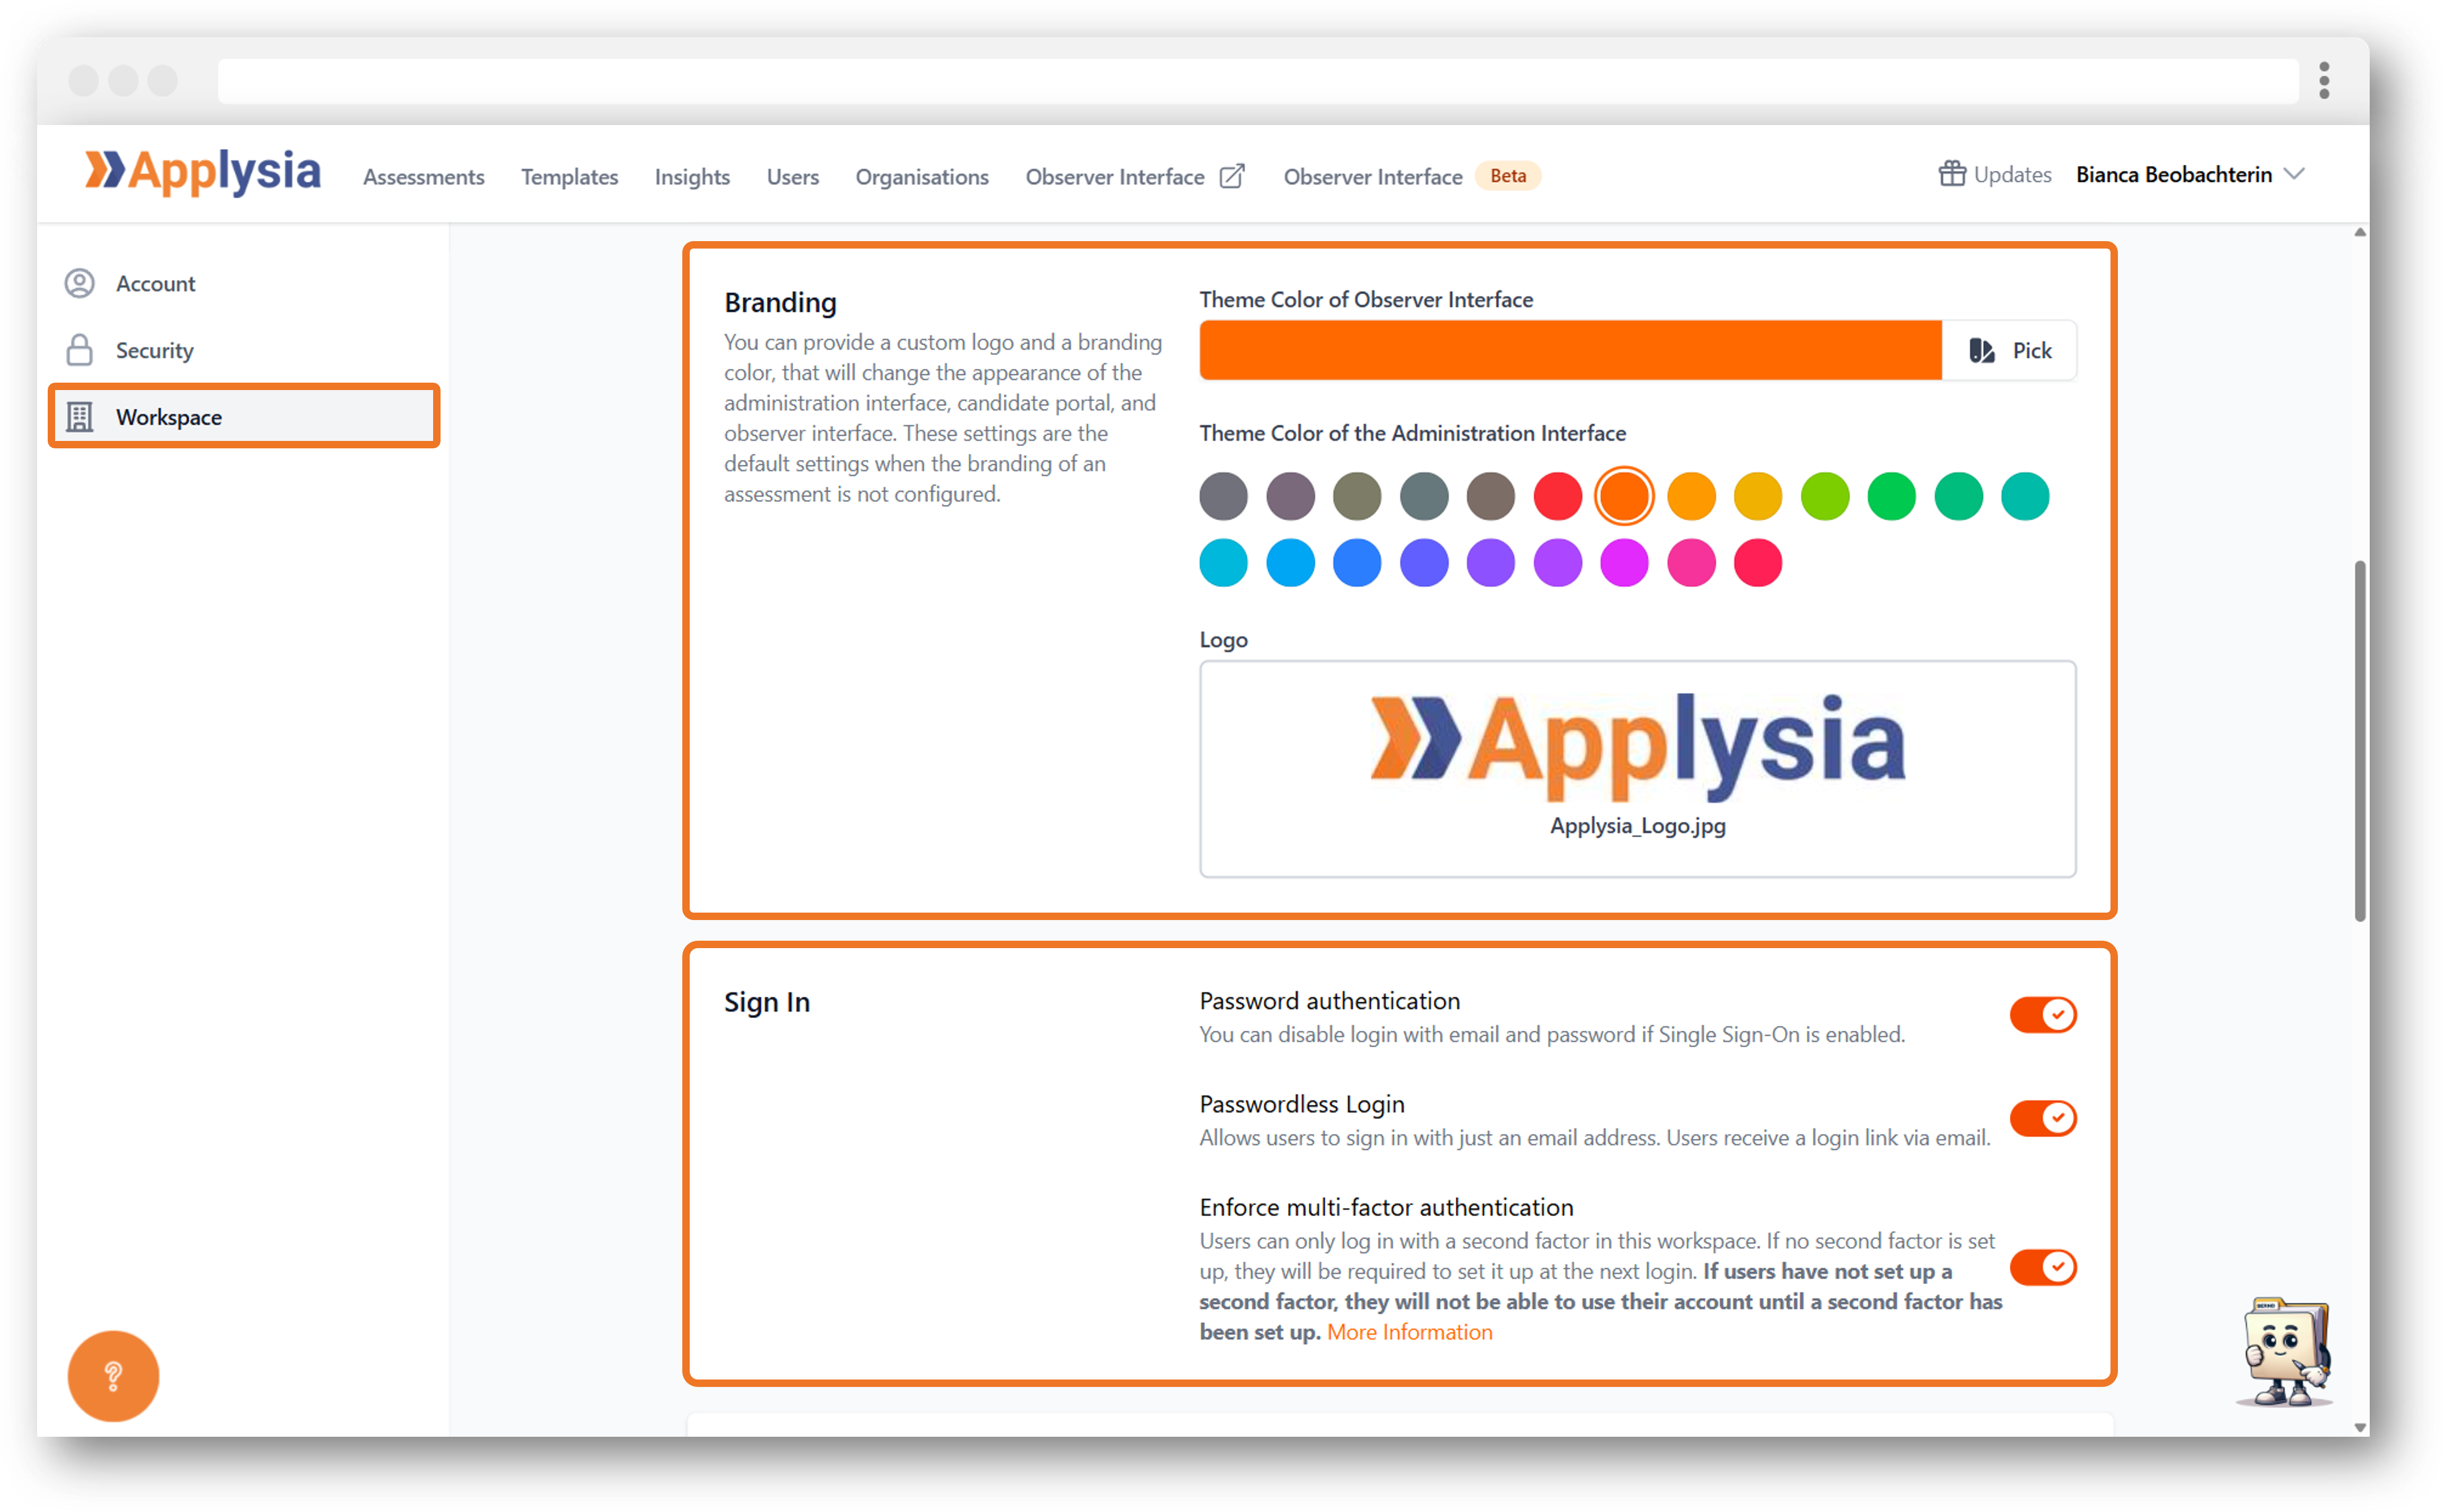The height and width of the screenshot is (1512, 2445).
Task: Choose the royal blue theme swatch
Action: (1357, 563)
